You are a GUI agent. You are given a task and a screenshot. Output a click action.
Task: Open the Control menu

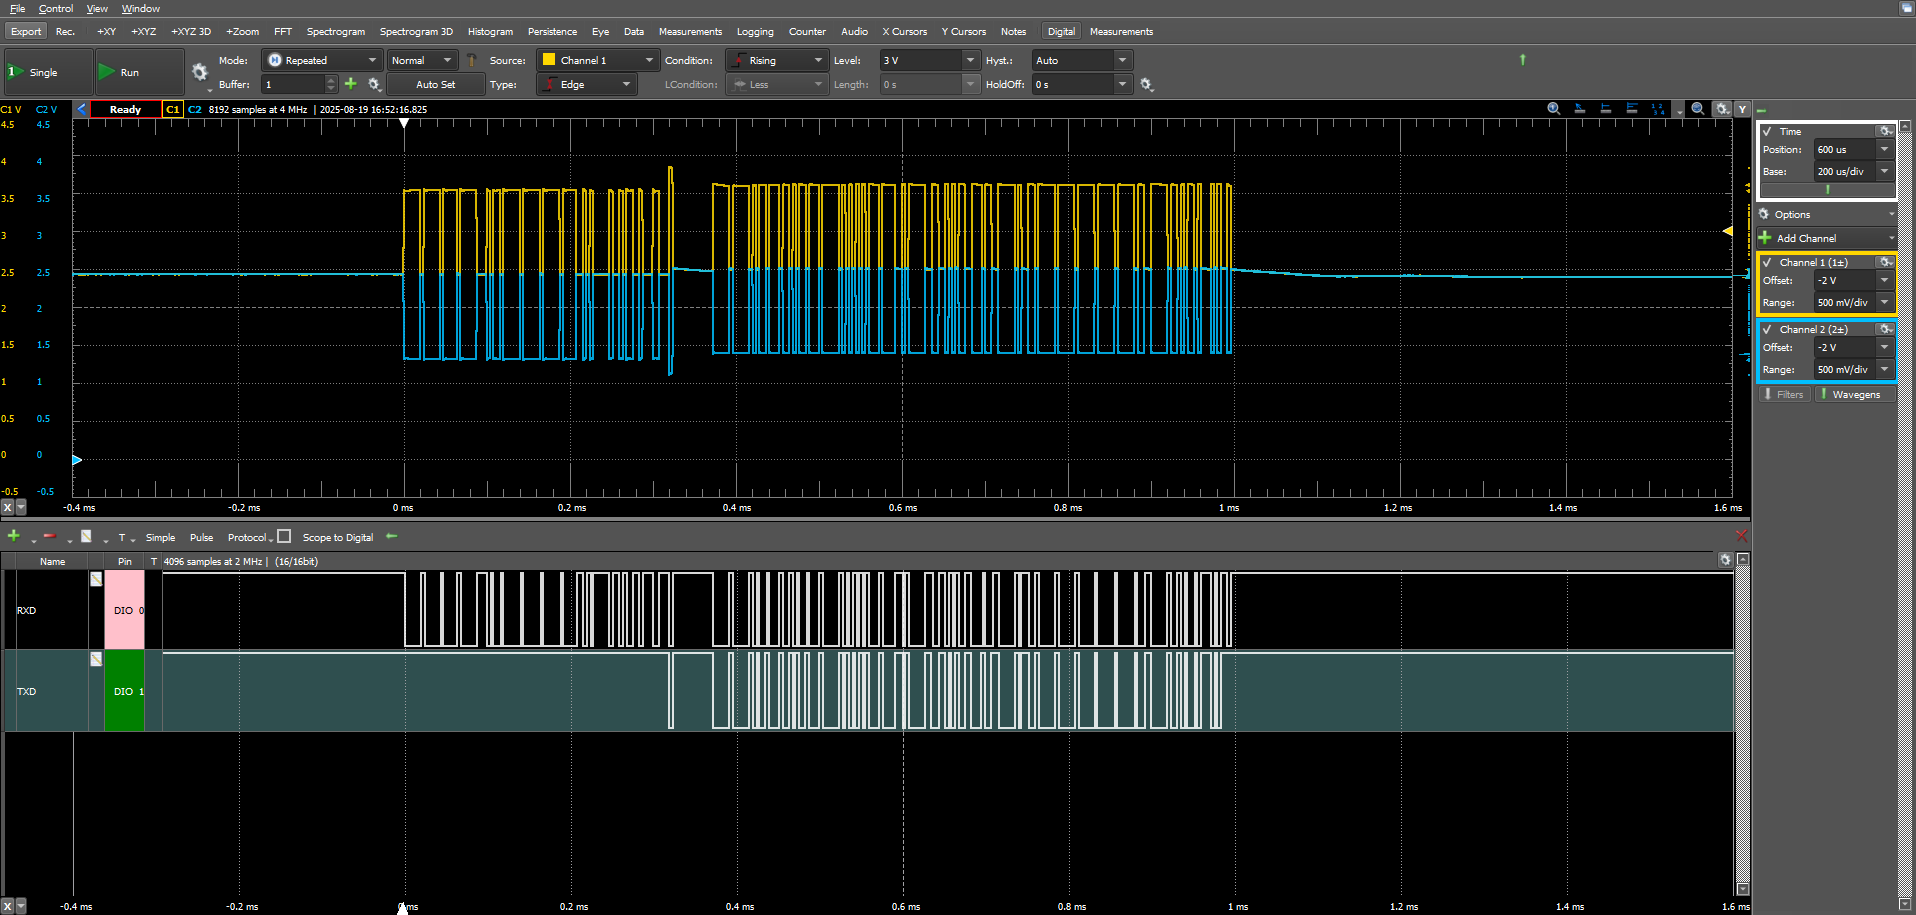[56, 8]
